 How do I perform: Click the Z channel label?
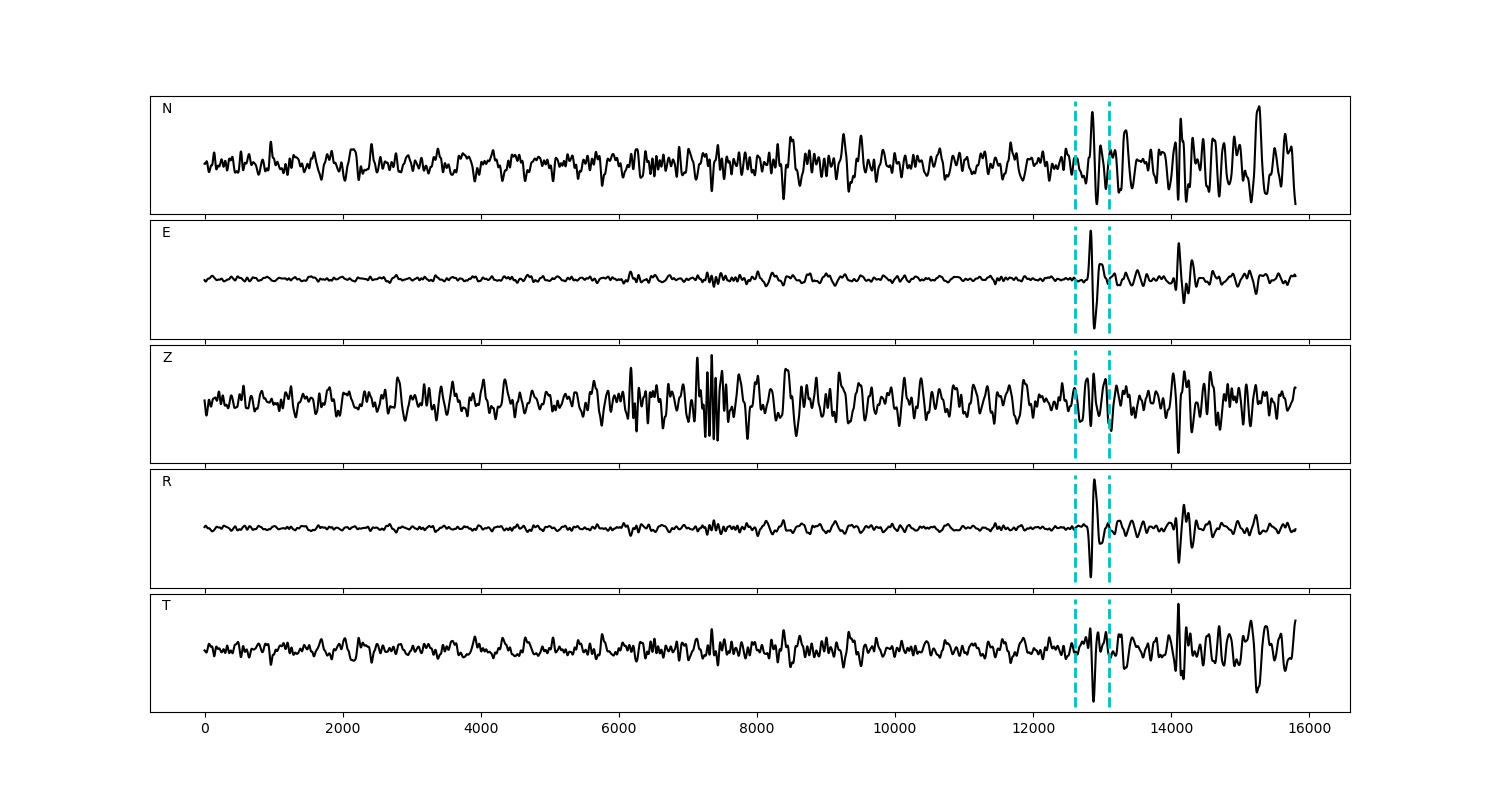coord(167,358)
